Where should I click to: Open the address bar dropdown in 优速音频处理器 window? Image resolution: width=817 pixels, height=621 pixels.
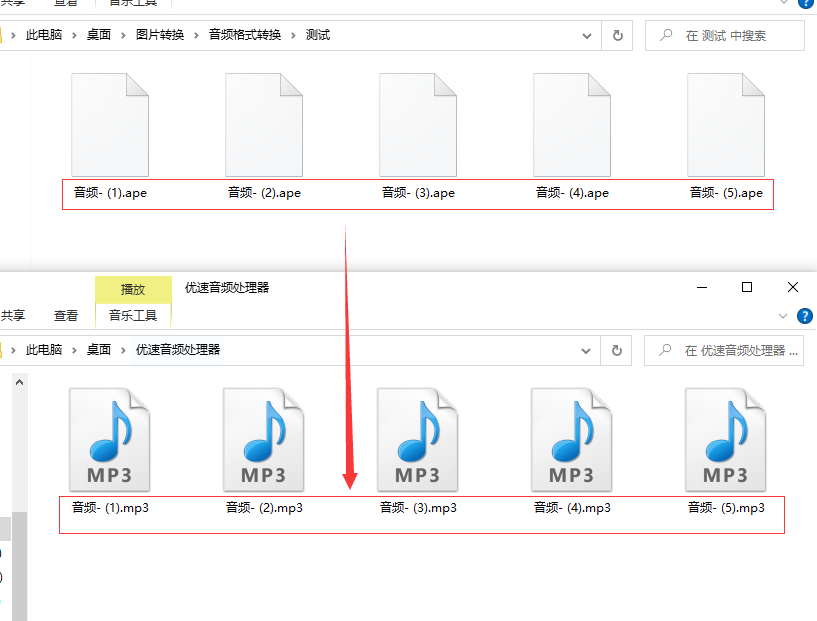[x=586, y=351]
